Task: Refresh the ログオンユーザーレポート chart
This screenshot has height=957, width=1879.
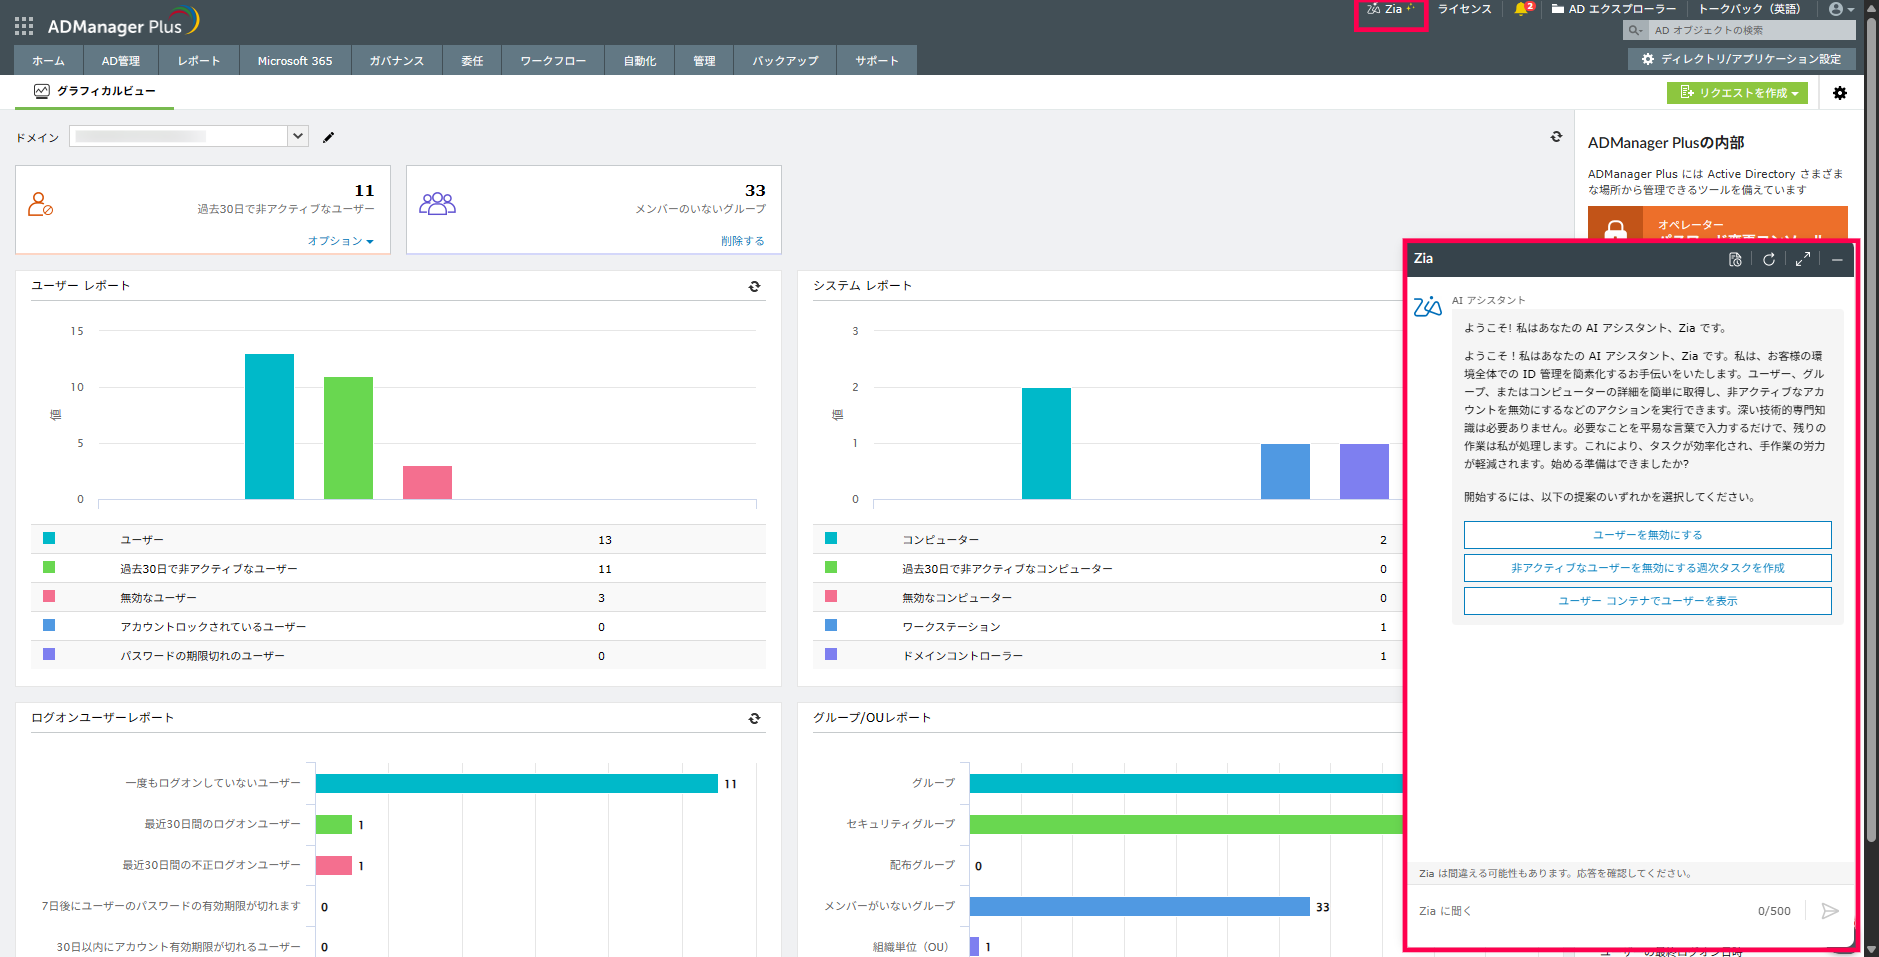Action: click(x=755, y=719)
